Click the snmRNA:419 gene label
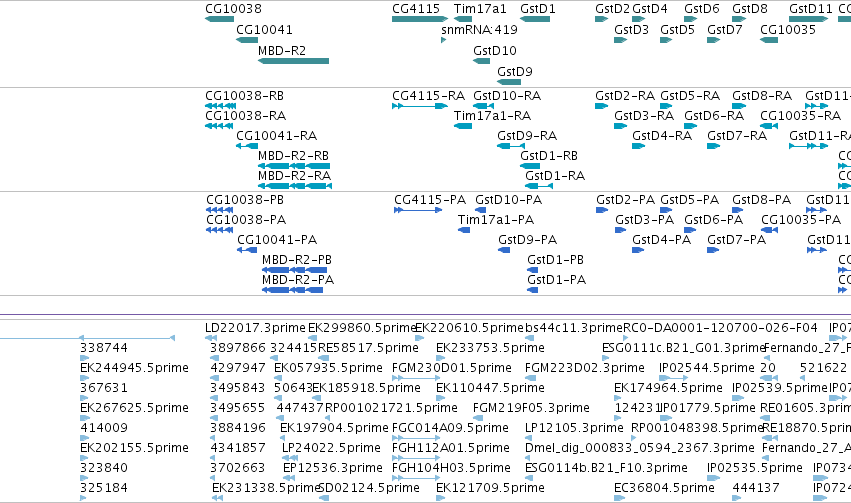Viewport: 851px width, 503px height. pos(479,30)
